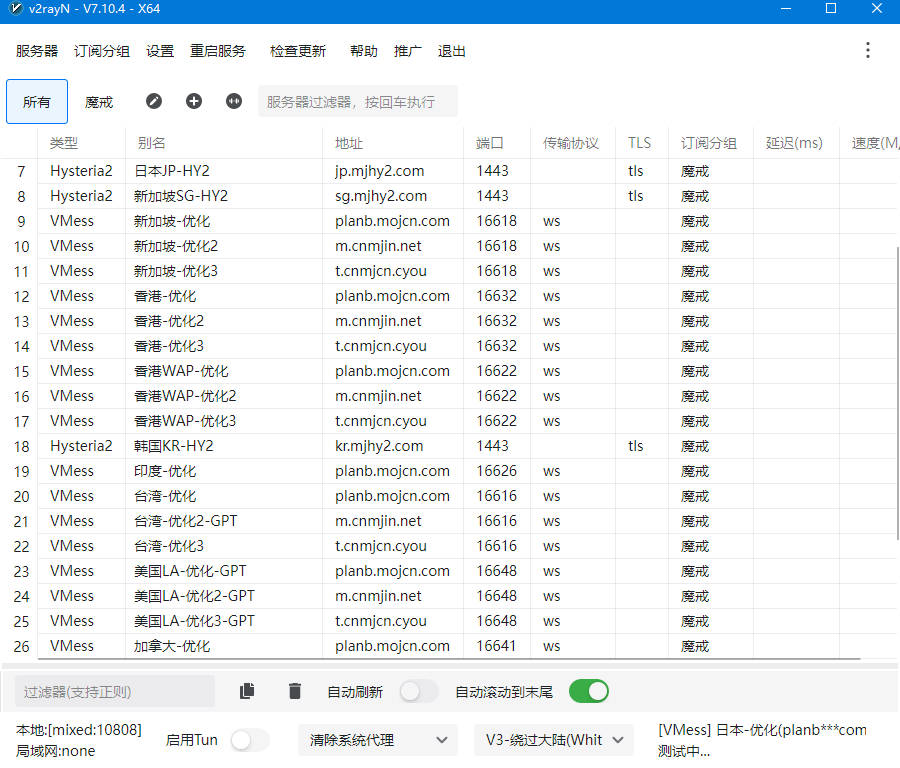The image size is (900, 768).
Task: Open the 服务器 menu
Action: click(37, 51)
